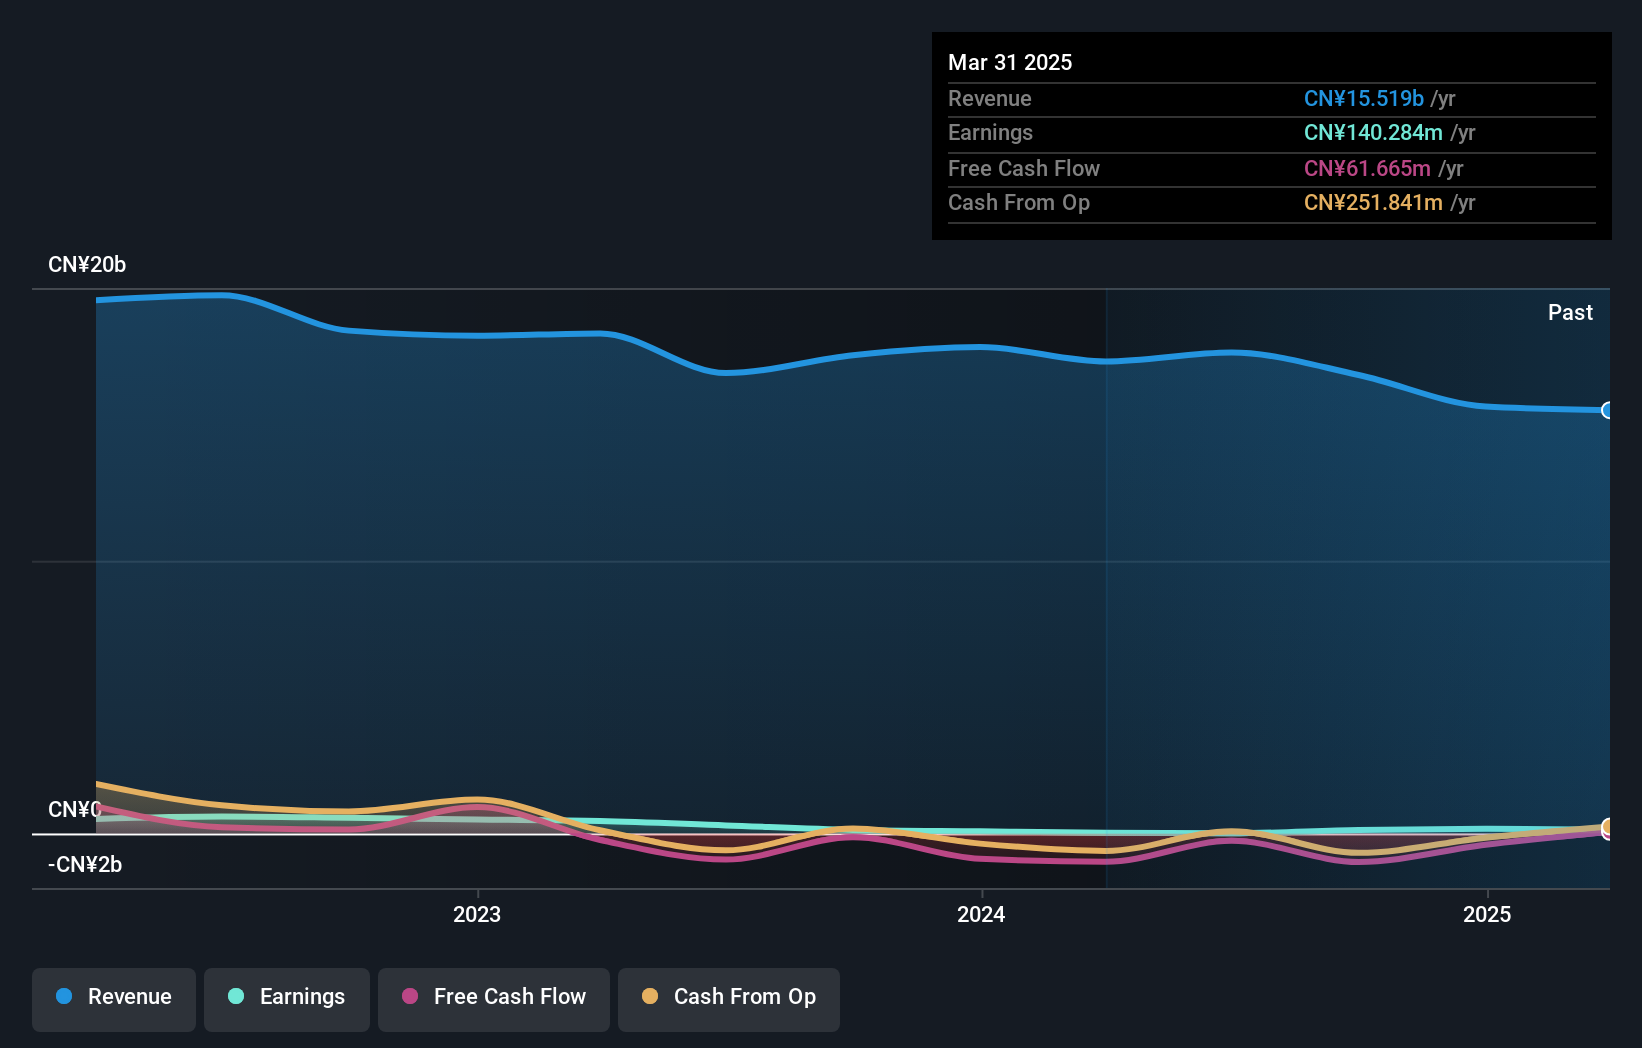1642x1048 pixels.
Task: Click the Past label on chart
Action: point(1570,312)
